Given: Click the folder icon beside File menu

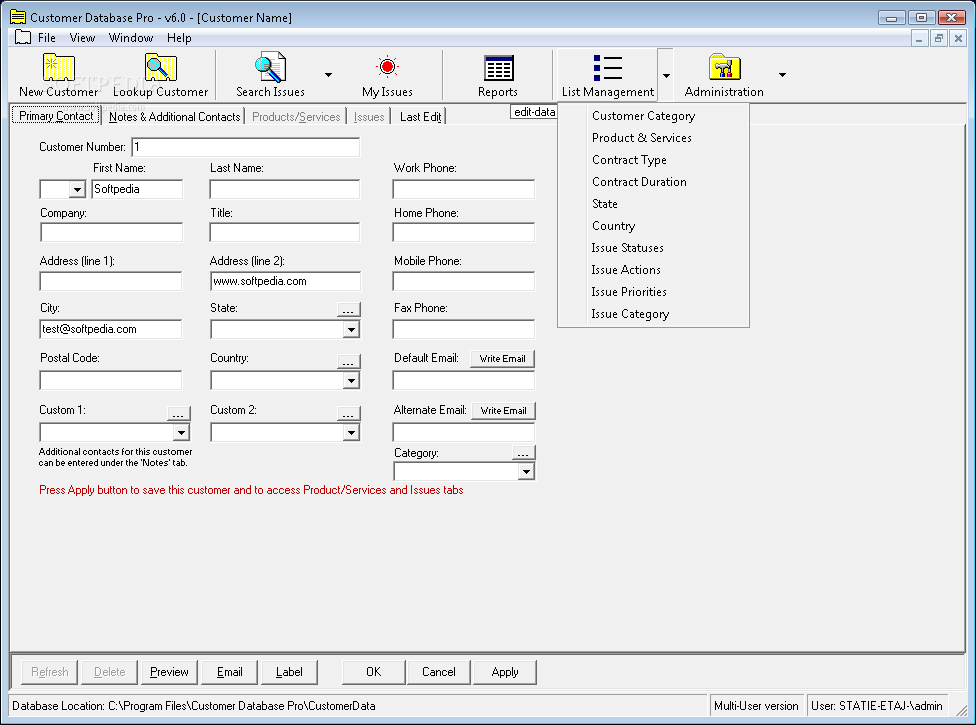Looking at the screenshot, I should (23, 37).
